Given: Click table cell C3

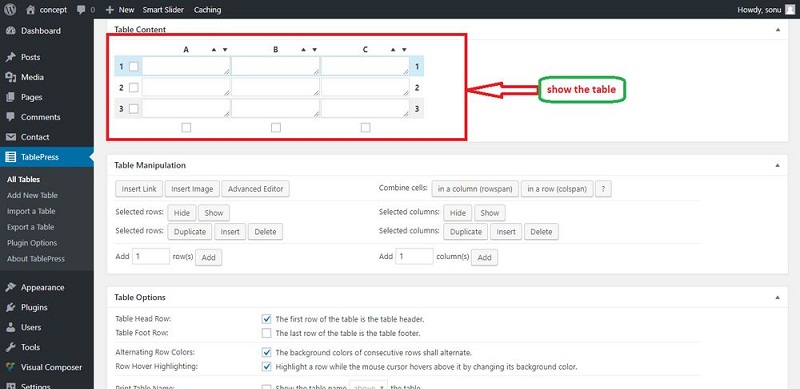Looking at the screenshot, I should pyautogui.click(x=365, y=109).
